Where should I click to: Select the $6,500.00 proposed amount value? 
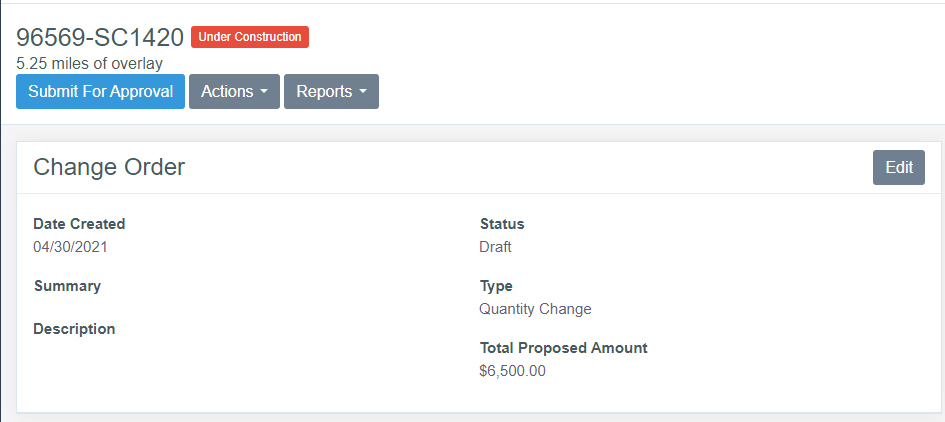pos(512,371)
